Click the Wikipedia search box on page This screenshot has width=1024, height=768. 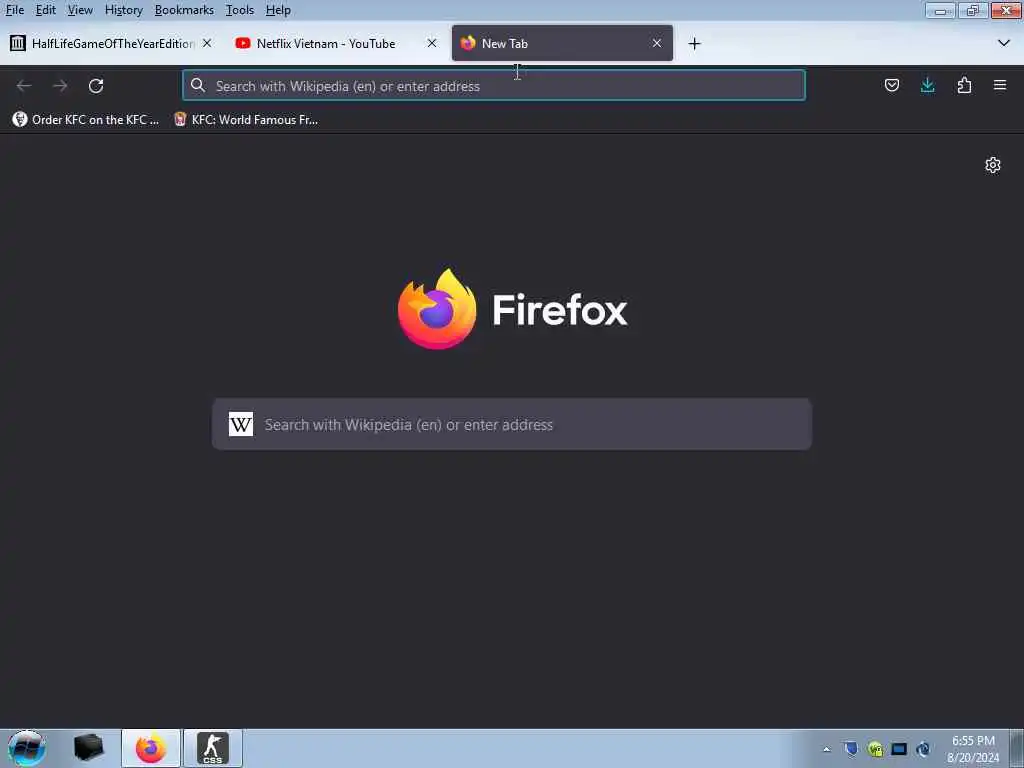512,424
